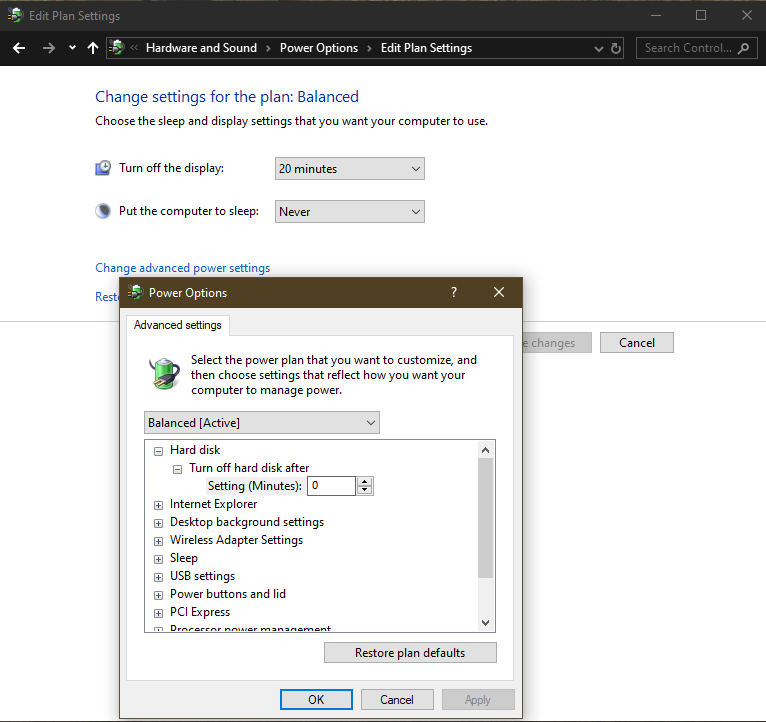Click the address bar Control Panel icon

[116, 47]
